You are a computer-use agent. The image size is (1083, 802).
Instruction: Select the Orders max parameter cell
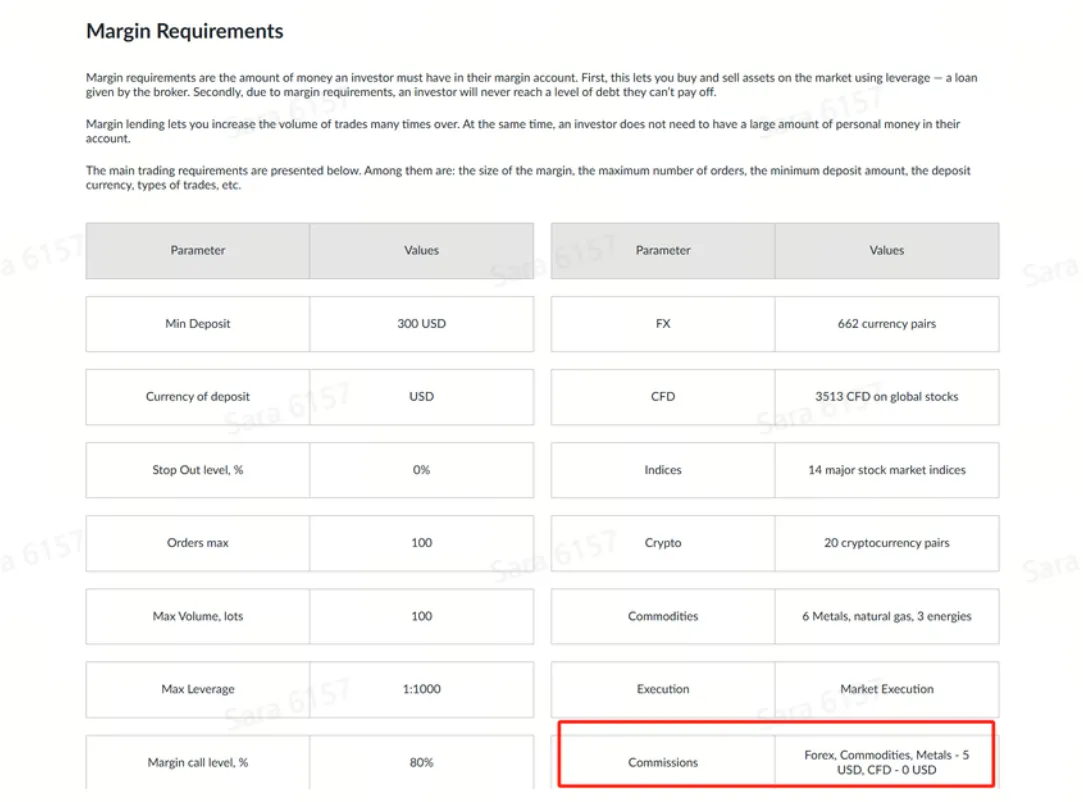click(198, 543)
